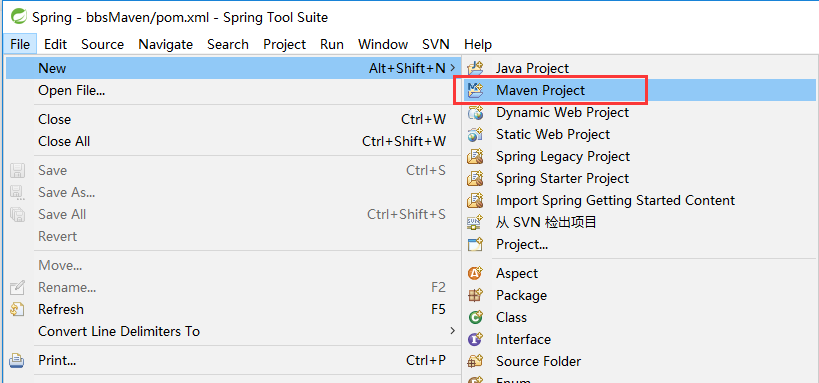Select Source Folder from New submenu
This screenshot has height=383, width=819.
640,361
